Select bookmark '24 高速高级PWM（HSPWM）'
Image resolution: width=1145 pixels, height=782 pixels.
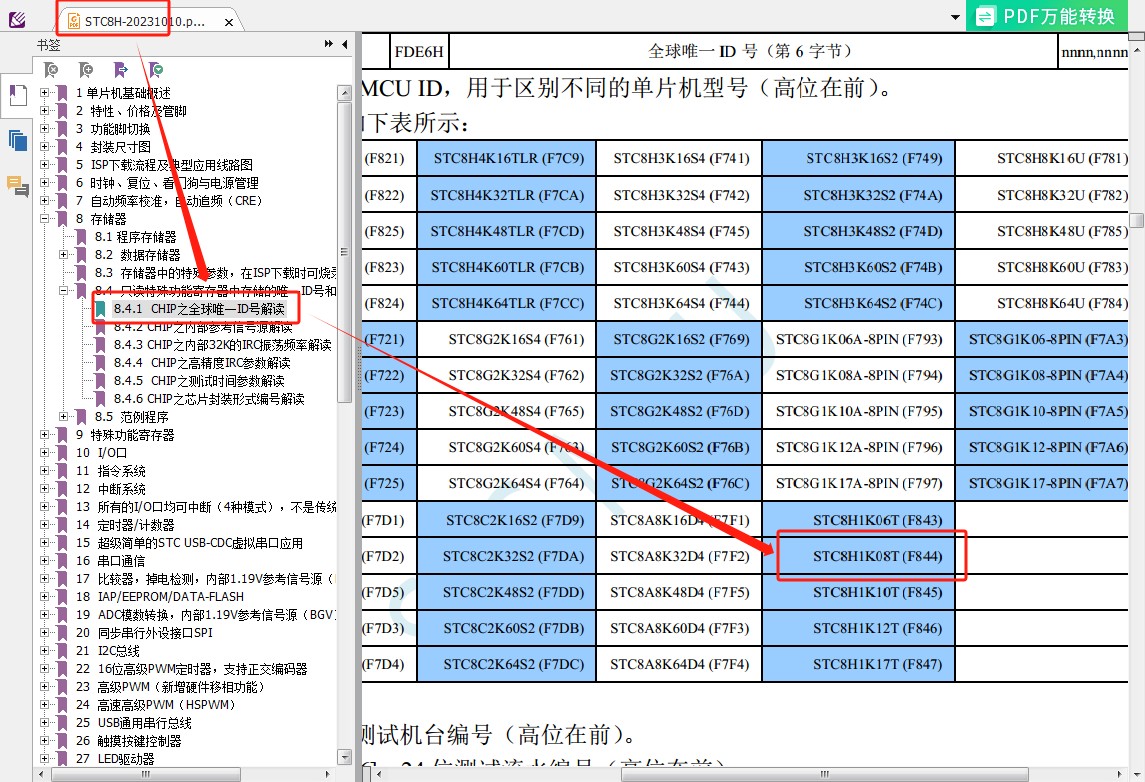coord(156,705)
